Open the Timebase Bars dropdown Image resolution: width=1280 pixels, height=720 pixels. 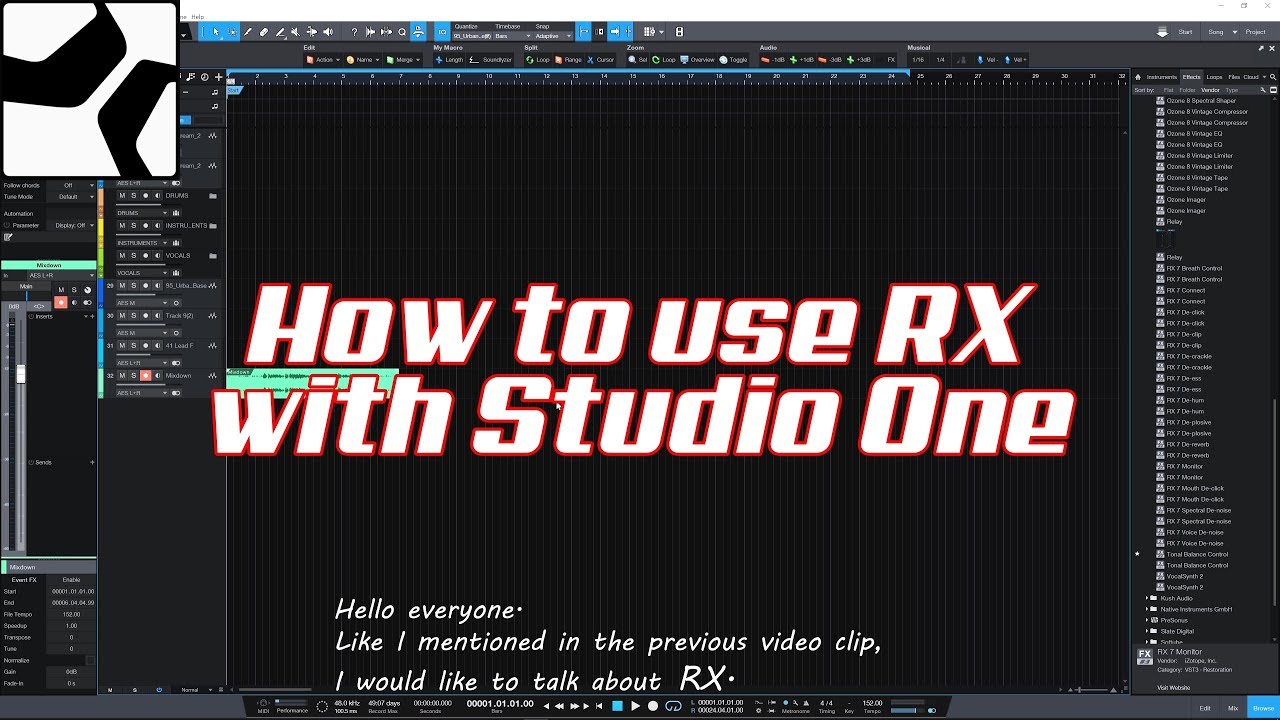pyautogui.click(x=512, y=36)
